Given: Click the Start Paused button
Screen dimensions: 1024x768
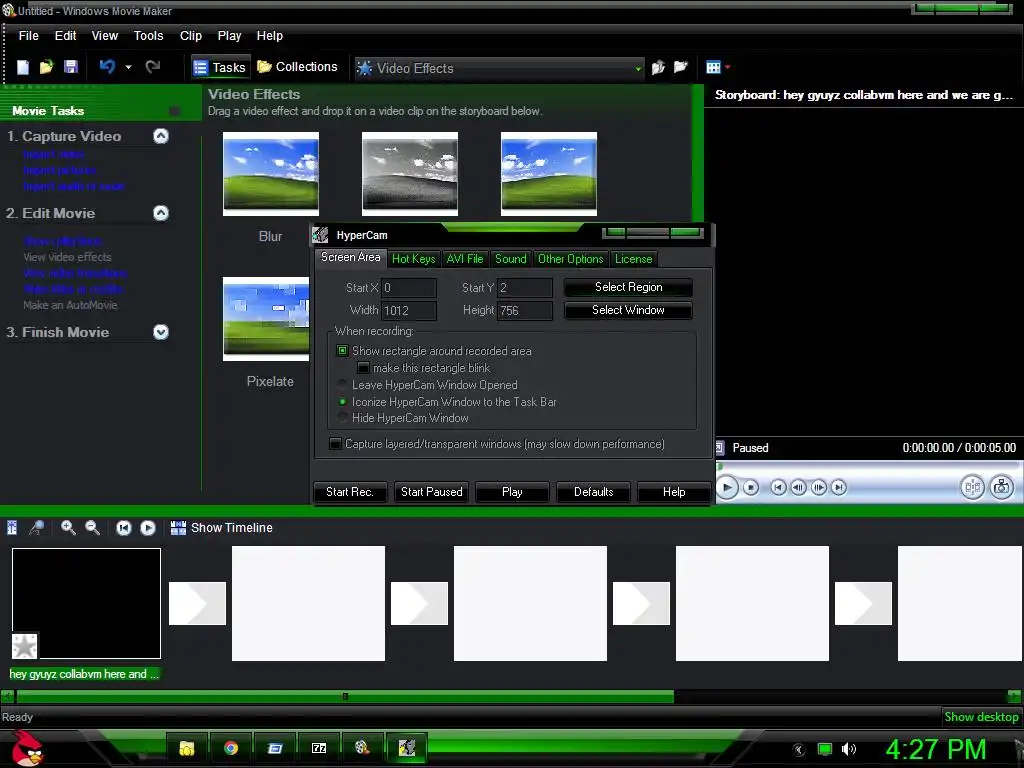Looking at the screenshot, I should [x=432, y=492].
